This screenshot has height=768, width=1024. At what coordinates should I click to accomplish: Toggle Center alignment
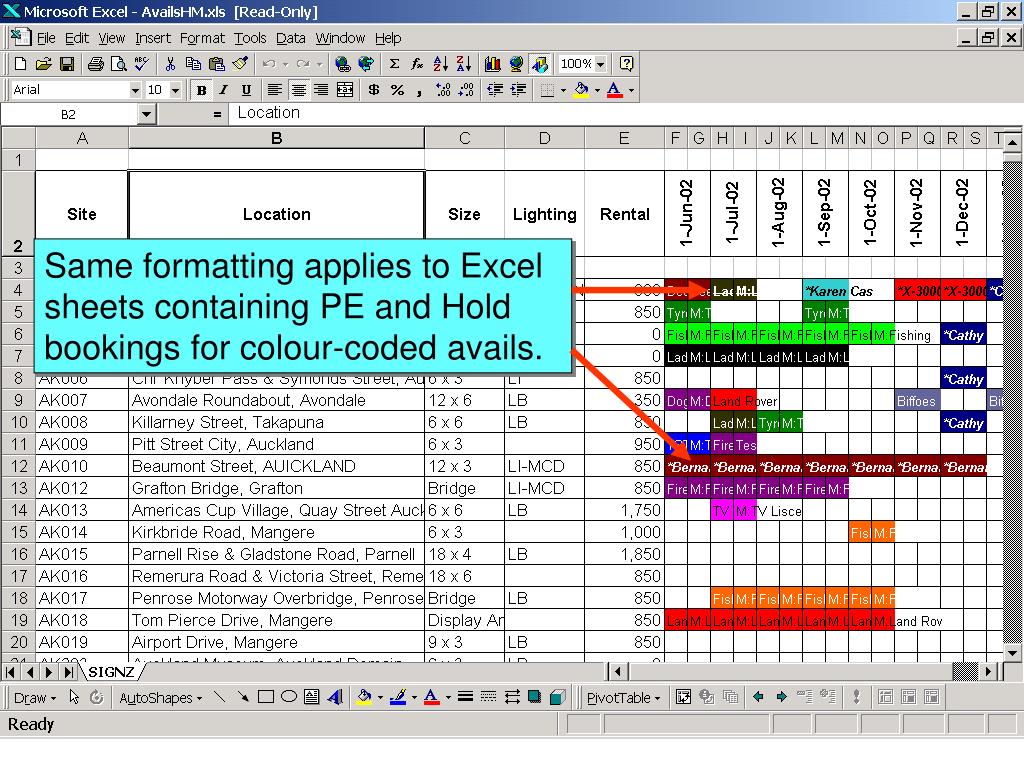pos(298,90)
